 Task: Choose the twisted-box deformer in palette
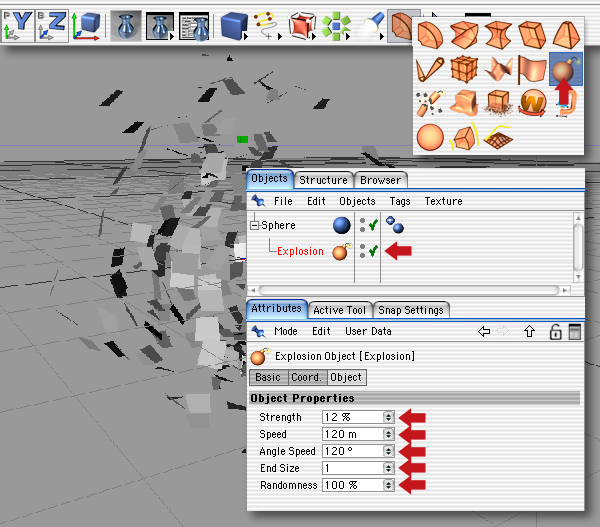pyautogui.click(x=464, y=35)
